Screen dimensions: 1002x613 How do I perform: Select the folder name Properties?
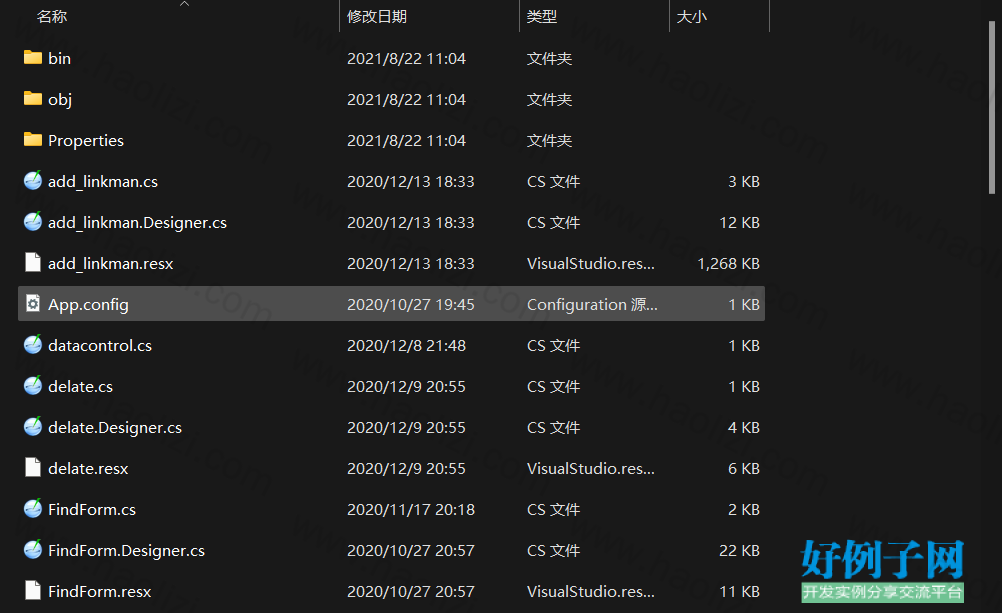coord(86,141)
